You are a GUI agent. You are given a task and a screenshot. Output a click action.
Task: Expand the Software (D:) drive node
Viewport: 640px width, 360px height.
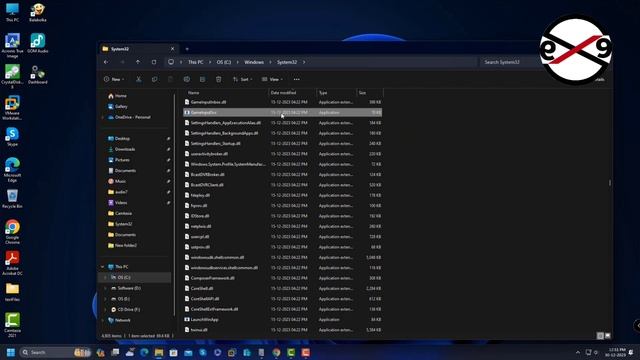[106, 288]
